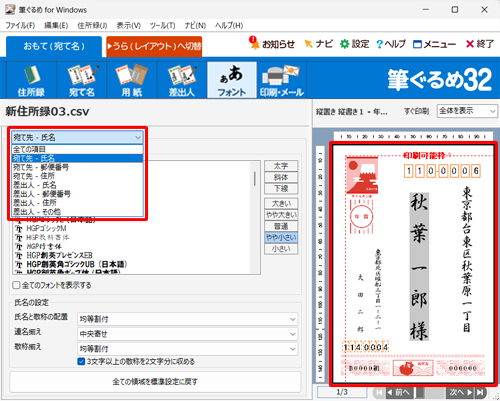Set font size to やや小さい
Screen dimensions: 500x401
[281, 237]
